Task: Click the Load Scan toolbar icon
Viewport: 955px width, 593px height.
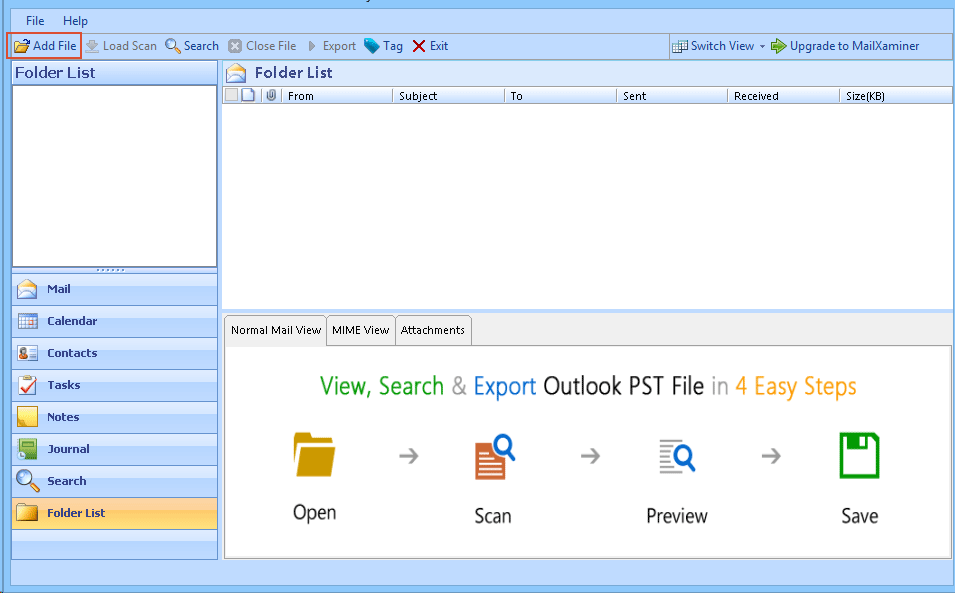Action: coord(92,46)
